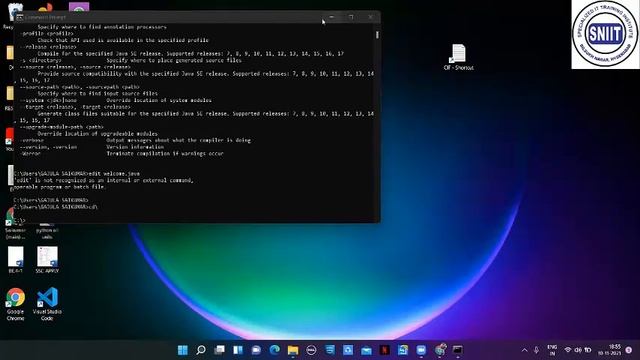This screenshot has width=640, height=360.
Task: Show hidden system tray icons chevron
Action: click(x=524, y=350)
